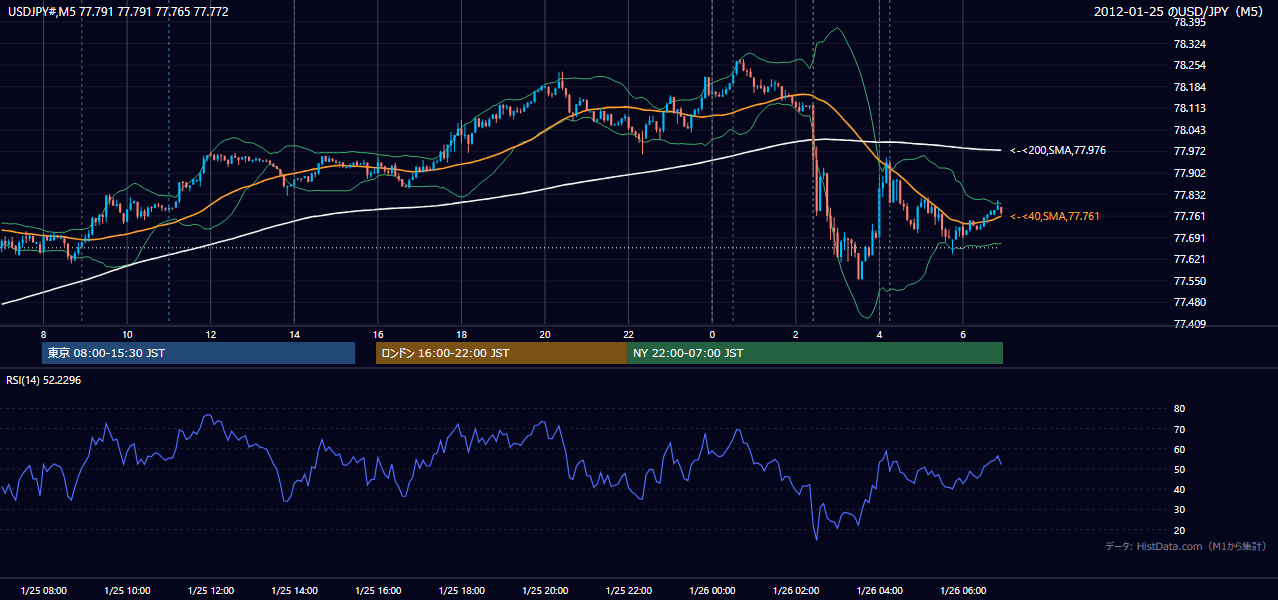The width and height of the screenshot is (1278, 600).
Task: Click the 1/25 14:00 time label
Action: coord(294,590)
